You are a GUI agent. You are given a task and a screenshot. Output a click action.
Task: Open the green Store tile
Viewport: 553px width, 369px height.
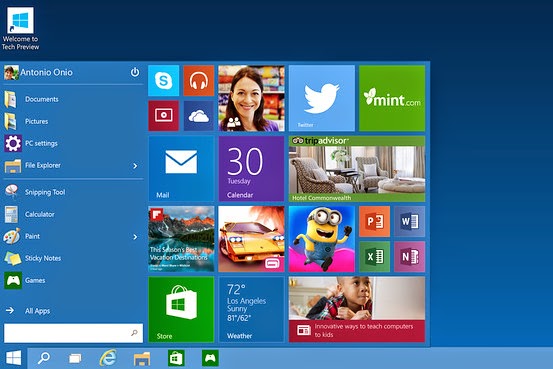point(181,309)
